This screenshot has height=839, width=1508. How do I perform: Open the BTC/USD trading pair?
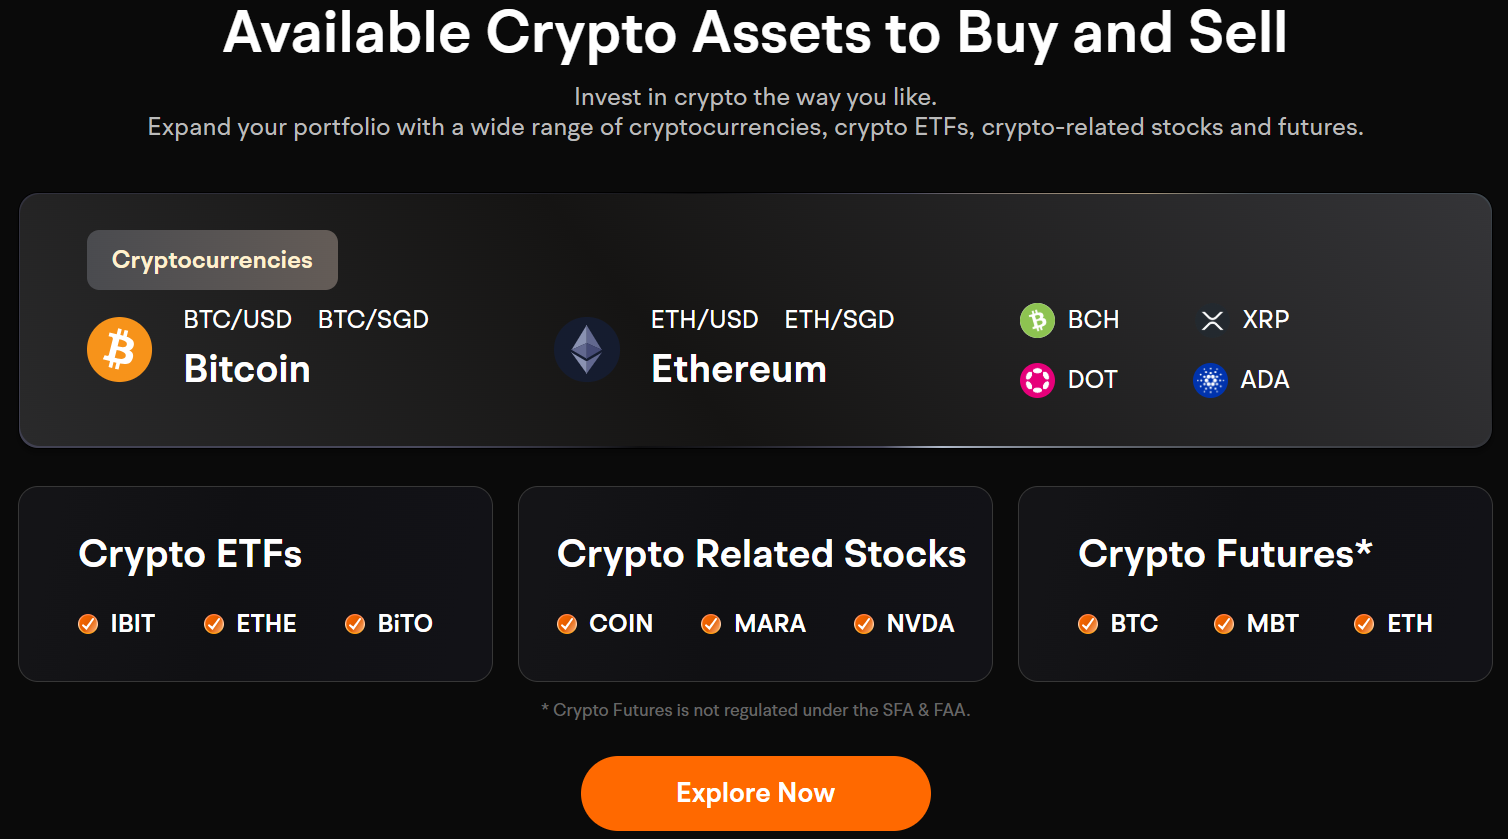238,320
